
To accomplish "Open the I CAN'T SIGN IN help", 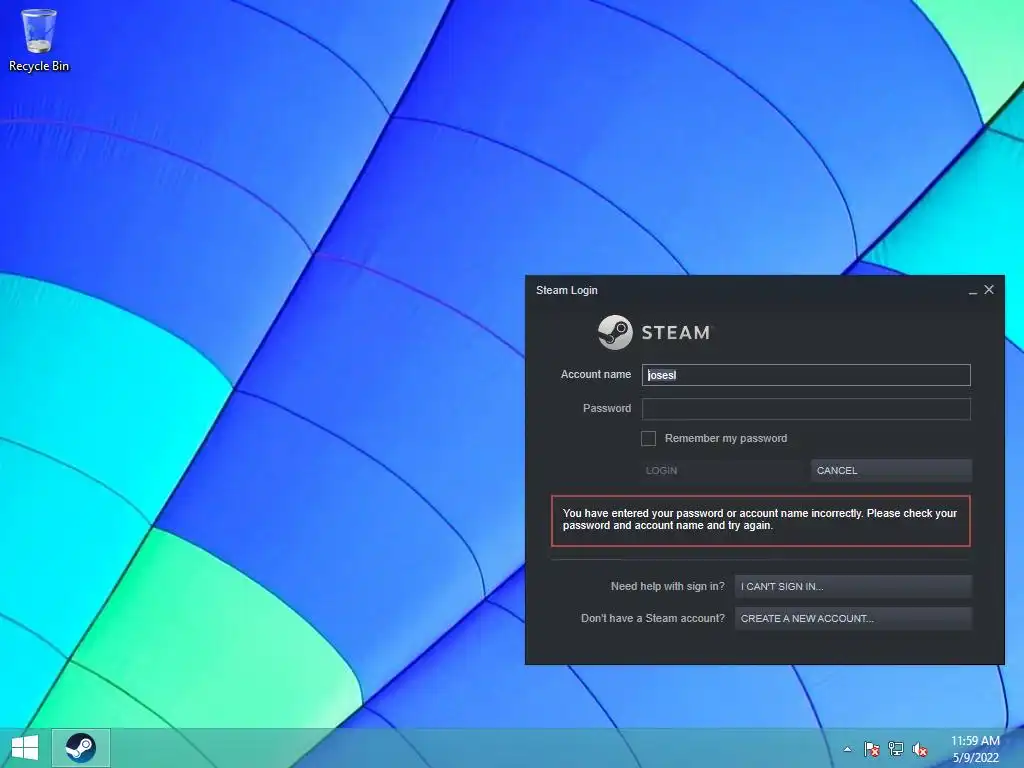I will [x=853, y=586].
